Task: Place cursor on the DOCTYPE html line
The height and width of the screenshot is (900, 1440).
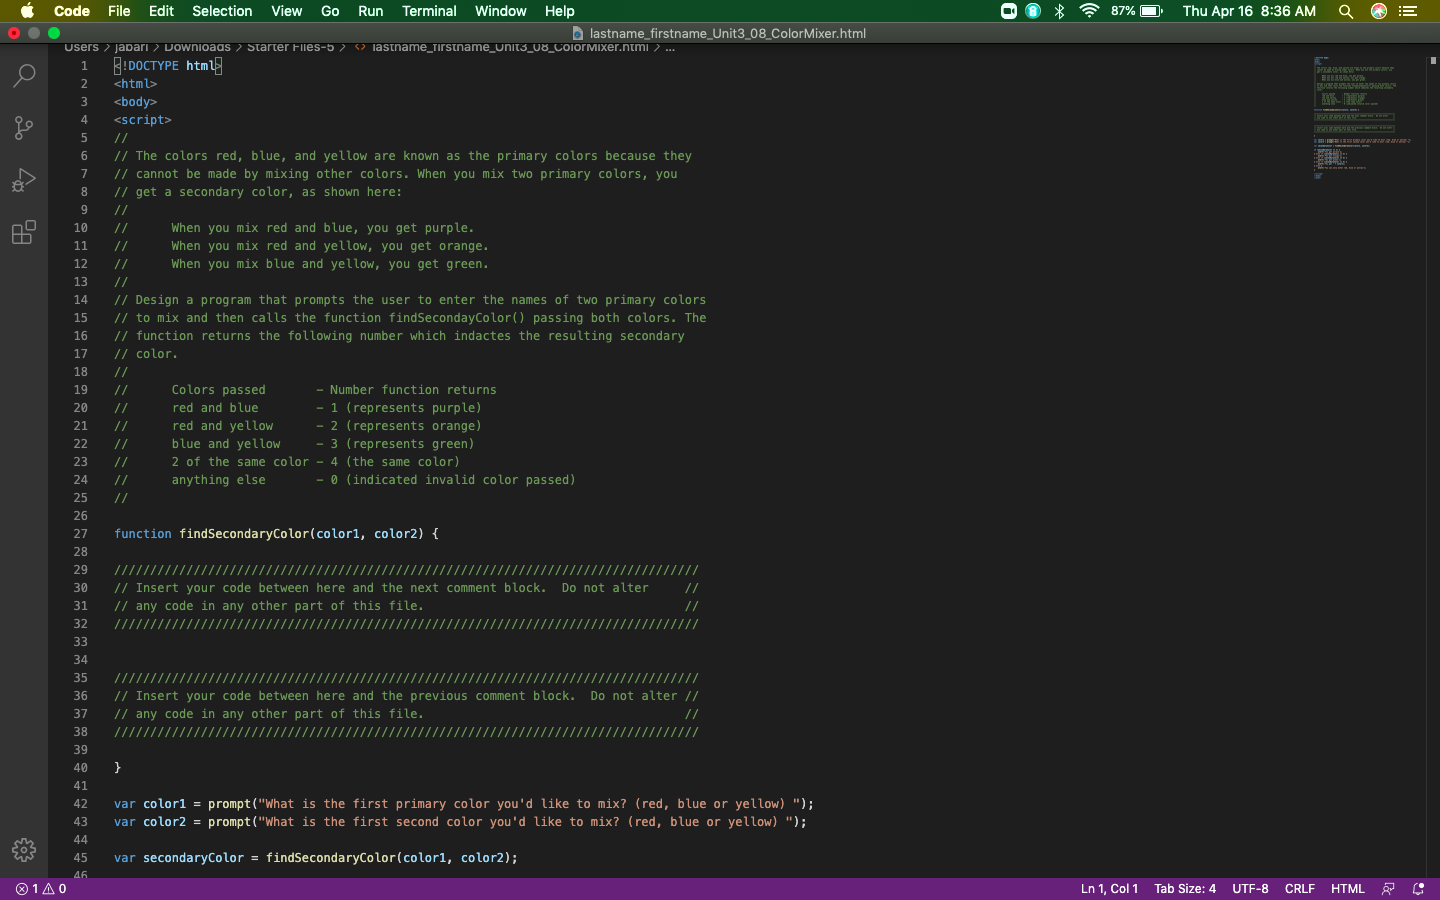Action: click(168, 66)
